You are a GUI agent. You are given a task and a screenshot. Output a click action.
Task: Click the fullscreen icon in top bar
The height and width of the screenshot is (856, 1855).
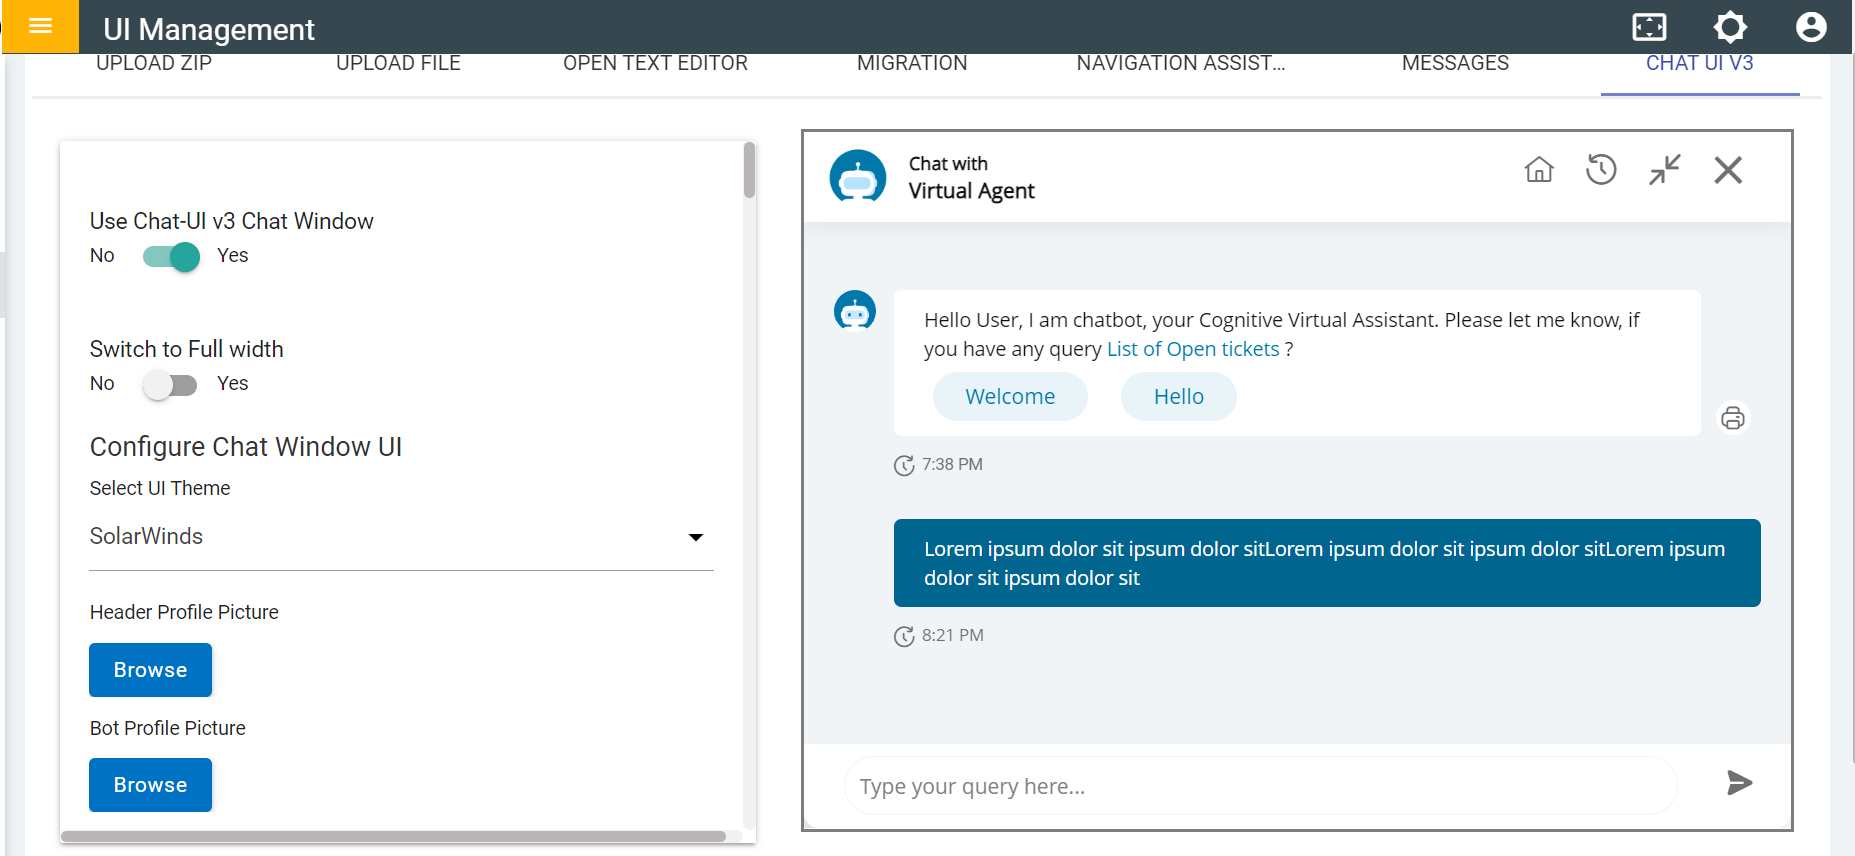(1649, 27)
